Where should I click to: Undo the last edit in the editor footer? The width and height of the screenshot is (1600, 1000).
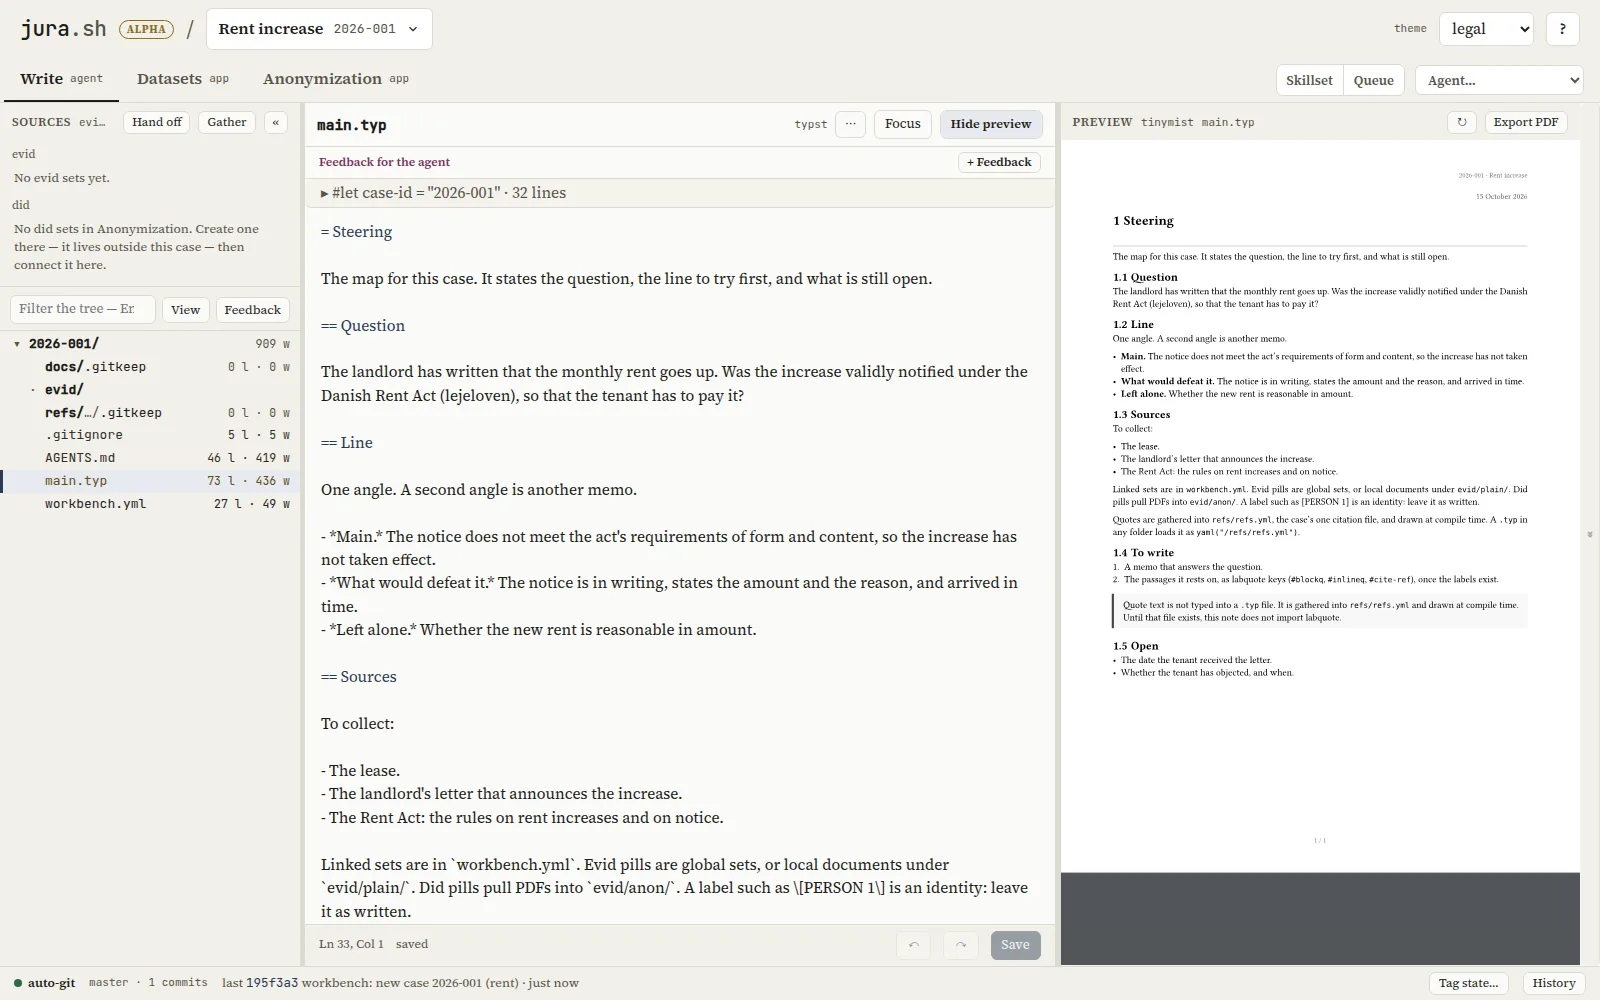click(x=913, y=945)
